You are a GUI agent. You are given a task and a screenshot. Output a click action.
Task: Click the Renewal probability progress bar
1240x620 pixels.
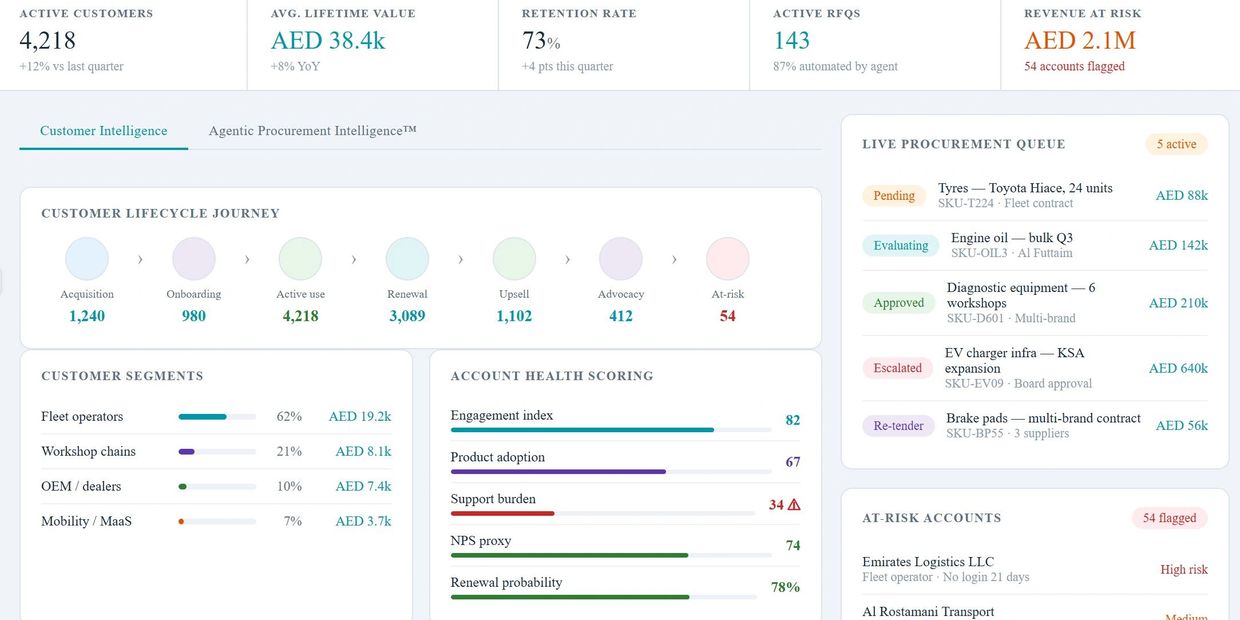603,597
